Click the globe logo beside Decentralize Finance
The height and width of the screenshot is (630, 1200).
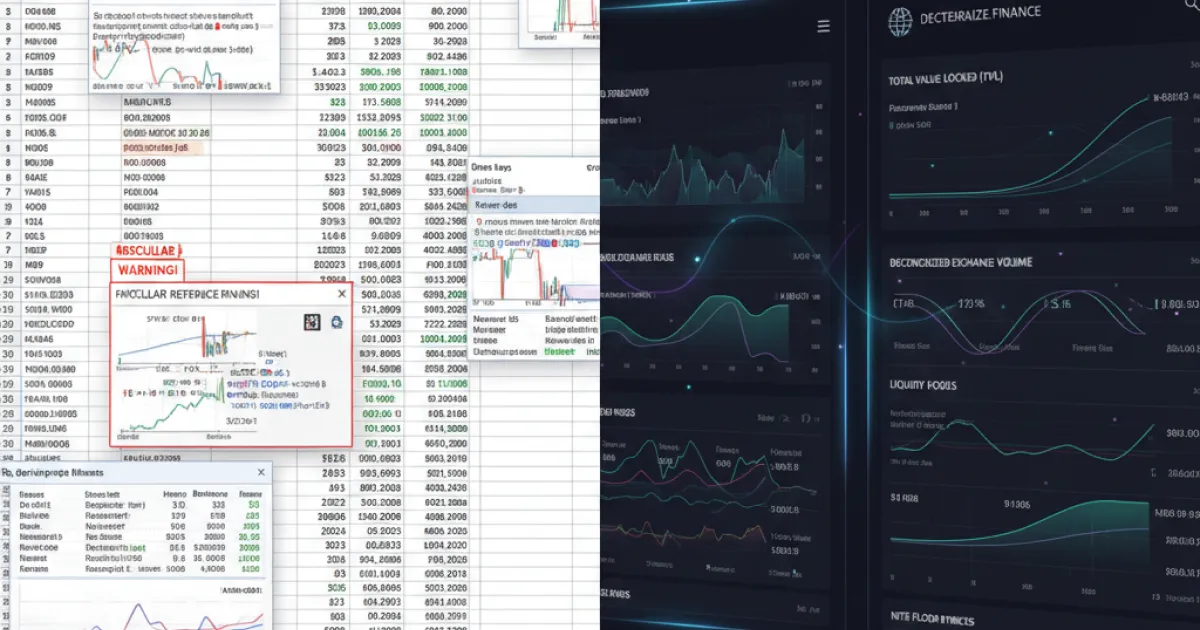coord(901,21)
